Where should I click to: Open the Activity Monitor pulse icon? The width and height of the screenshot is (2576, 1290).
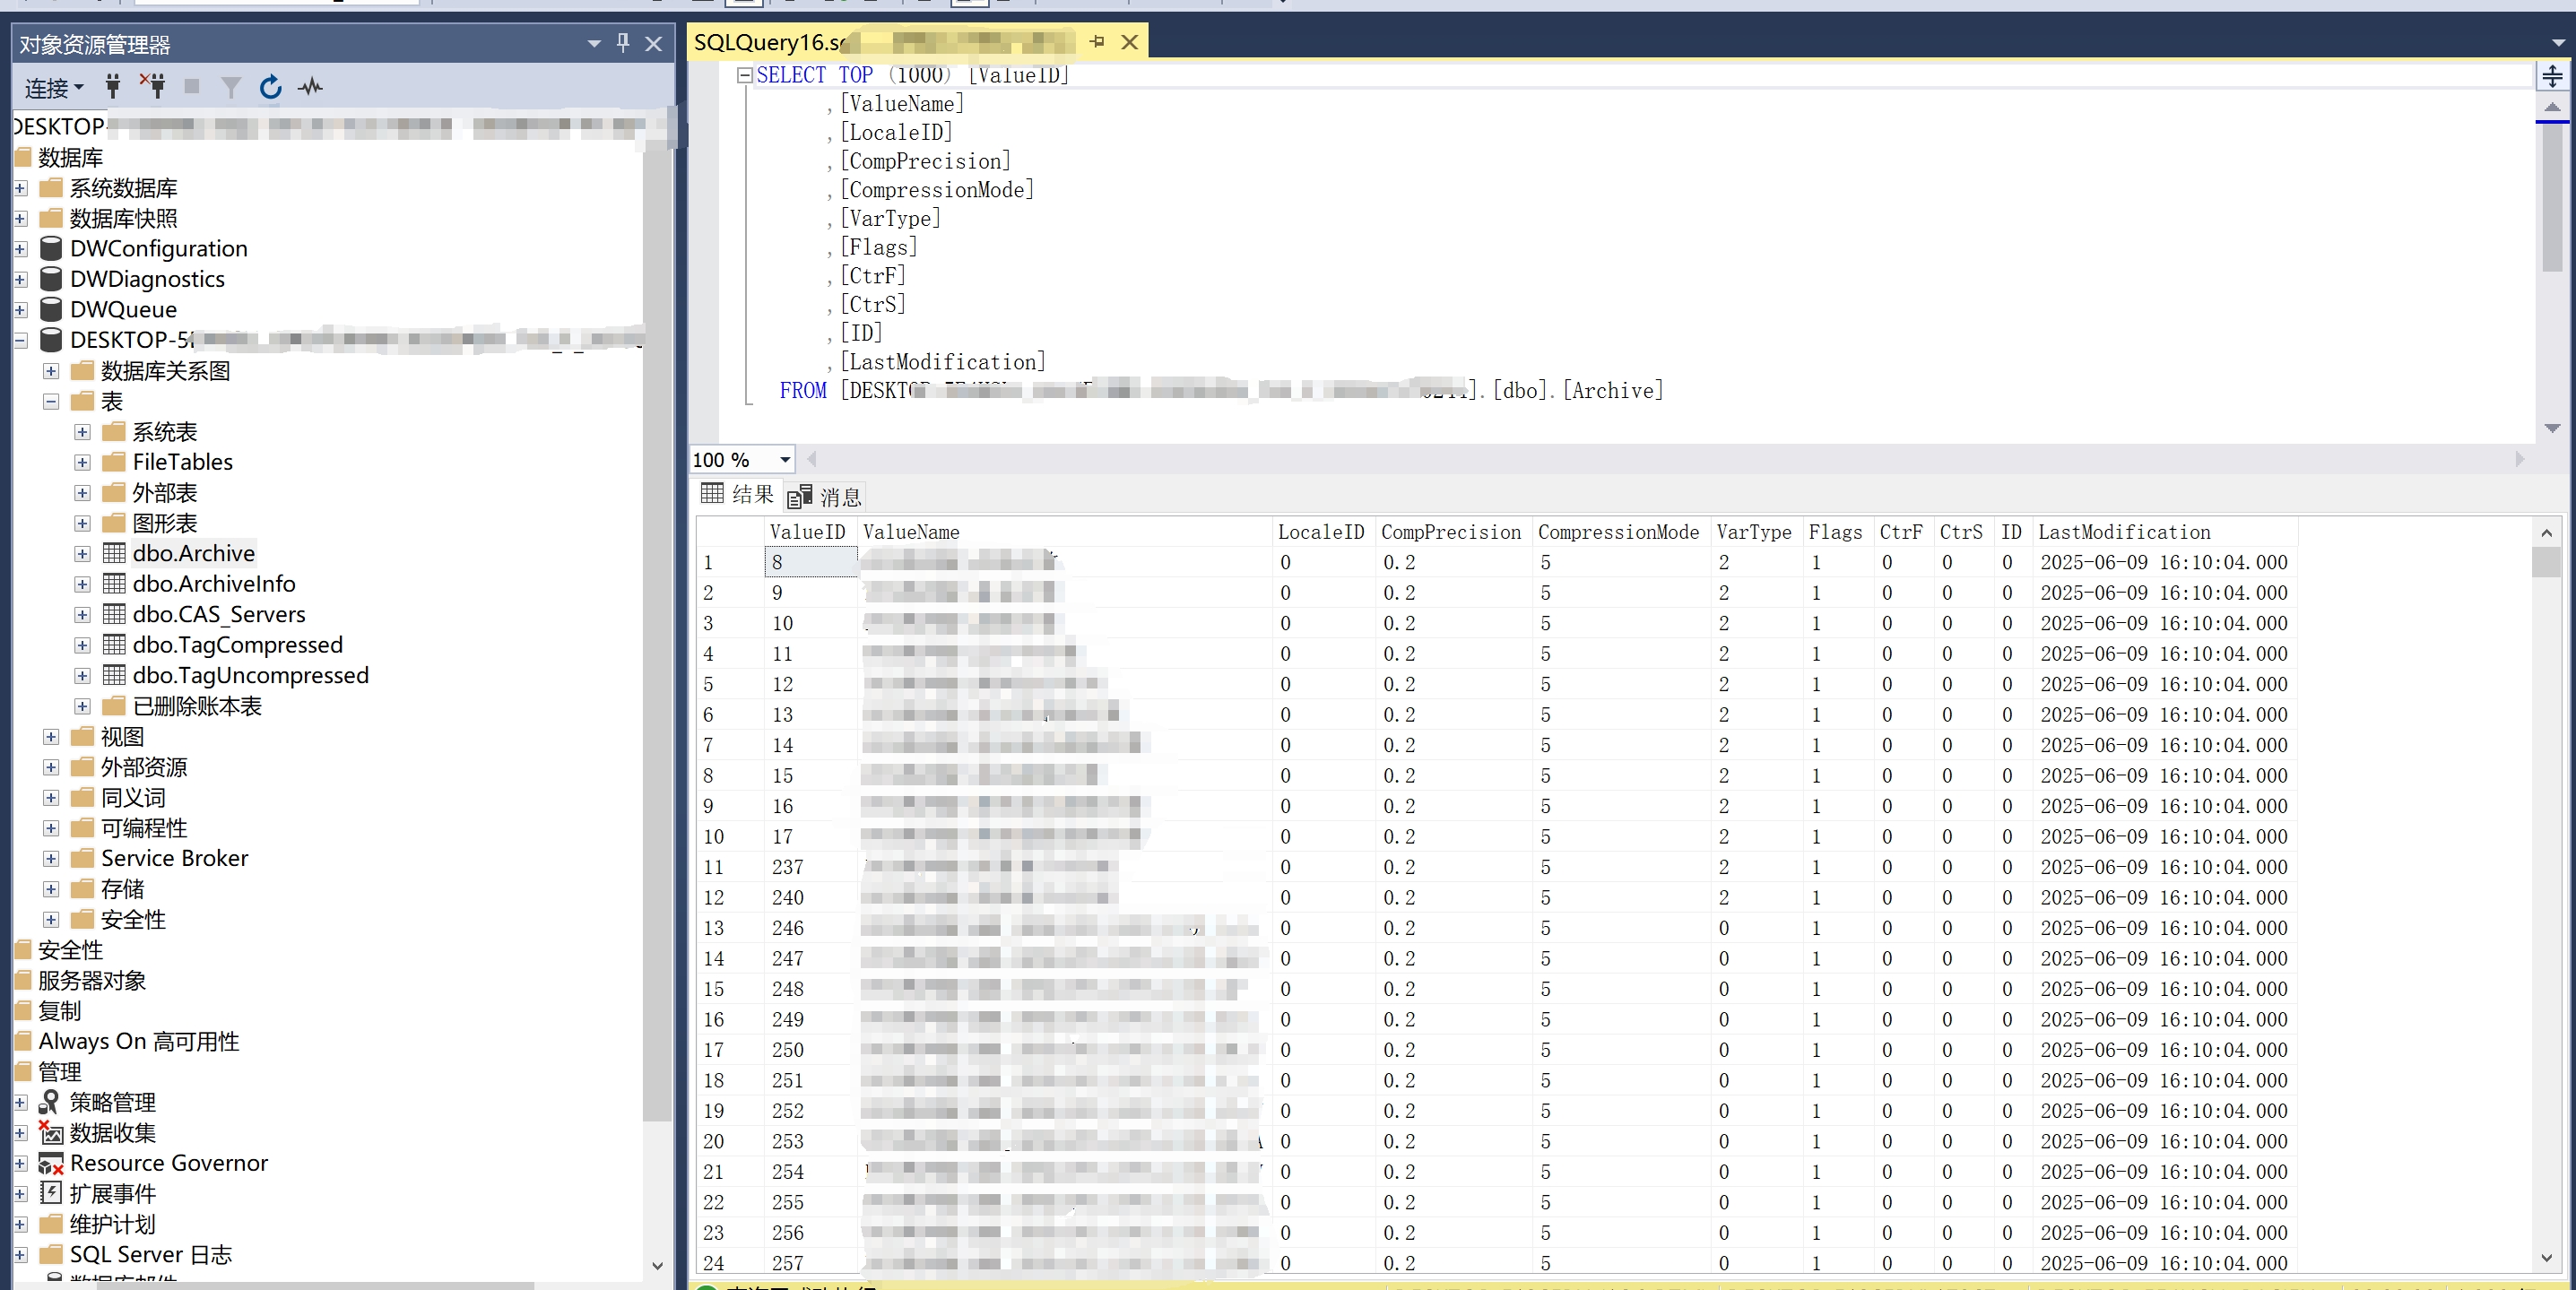tap(310, 87)
